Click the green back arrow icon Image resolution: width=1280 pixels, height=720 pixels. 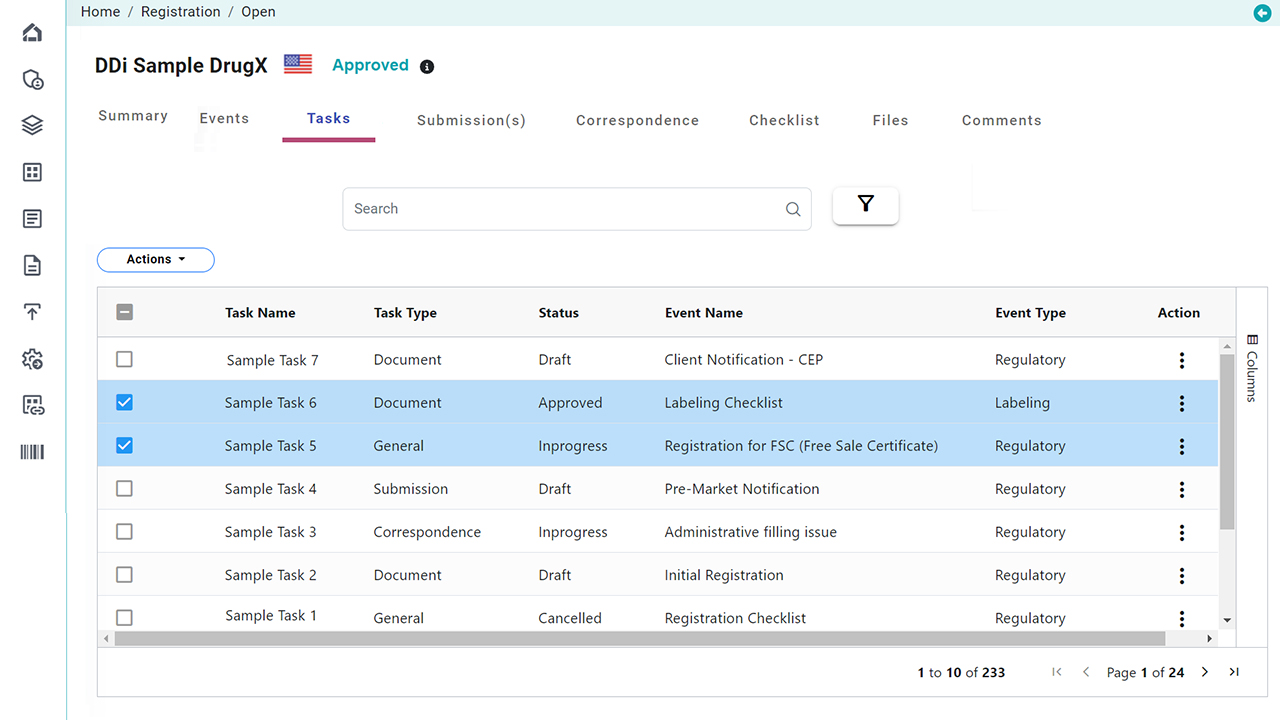[x=1262, y=12]
